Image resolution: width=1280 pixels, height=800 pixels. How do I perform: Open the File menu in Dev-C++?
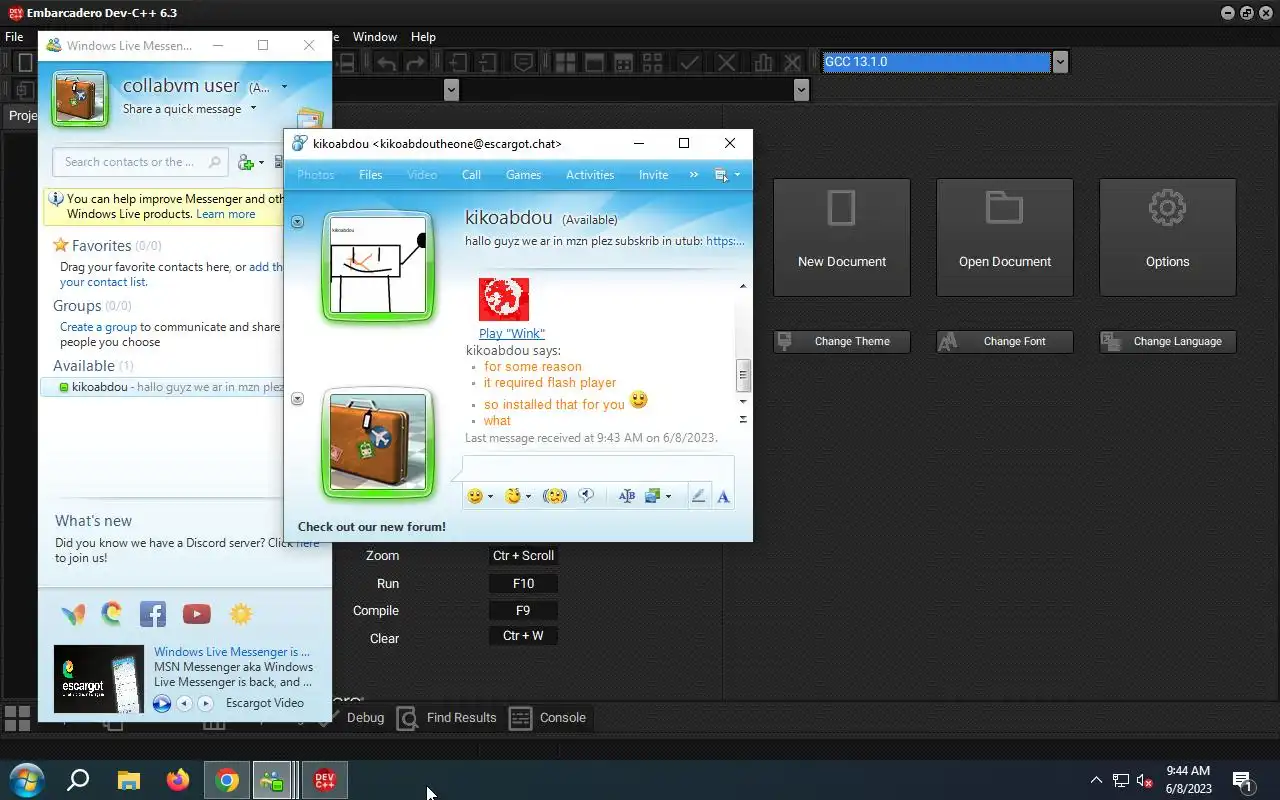pos(14,37)
